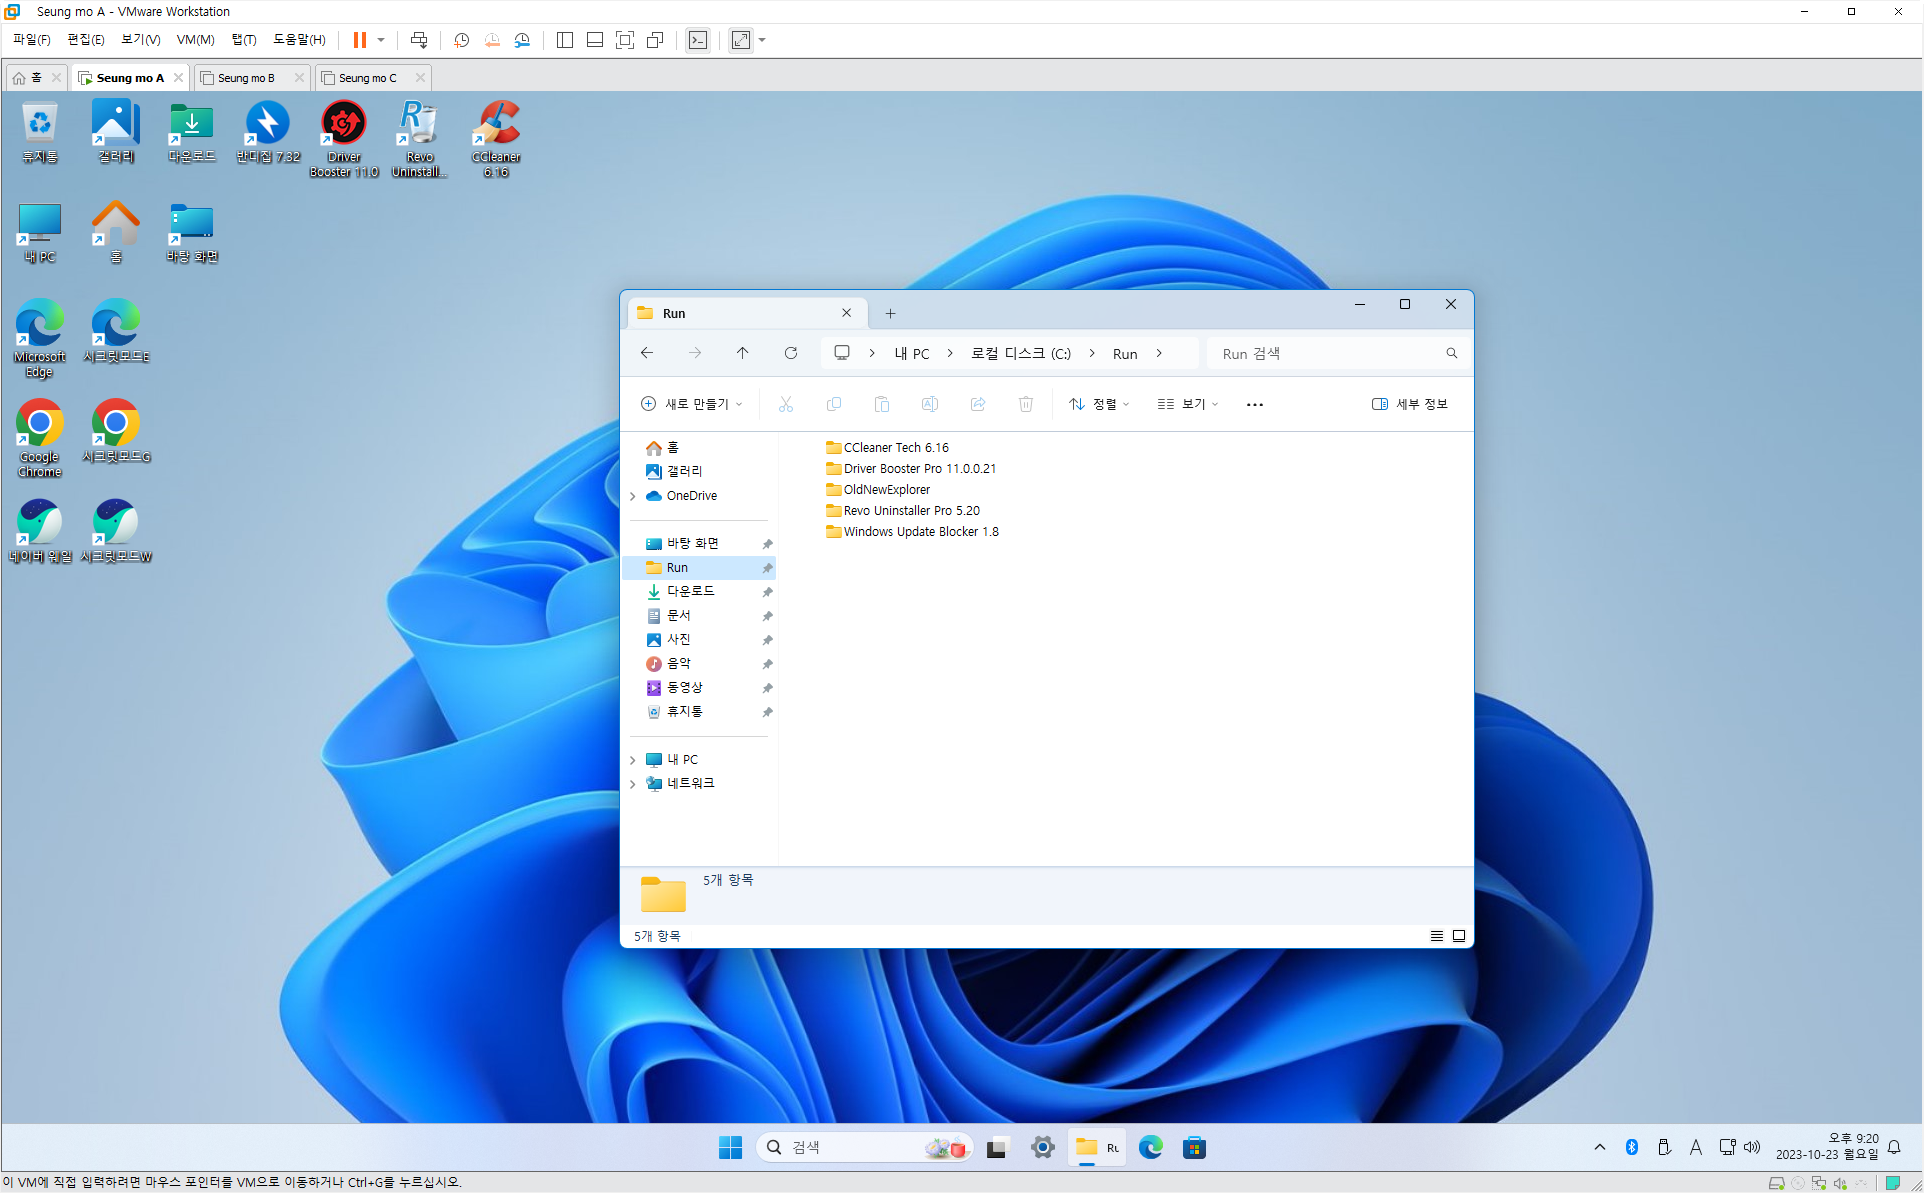Switch to large icons view in status bar

[x=1459, y=936]
